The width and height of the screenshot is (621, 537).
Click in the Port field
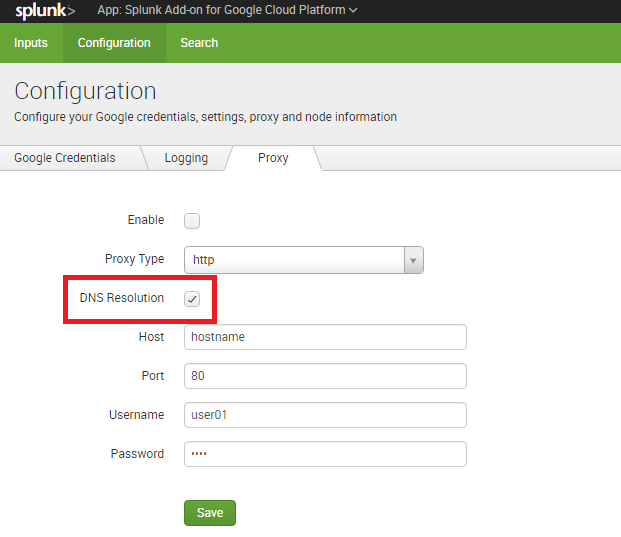pos(325,376)
